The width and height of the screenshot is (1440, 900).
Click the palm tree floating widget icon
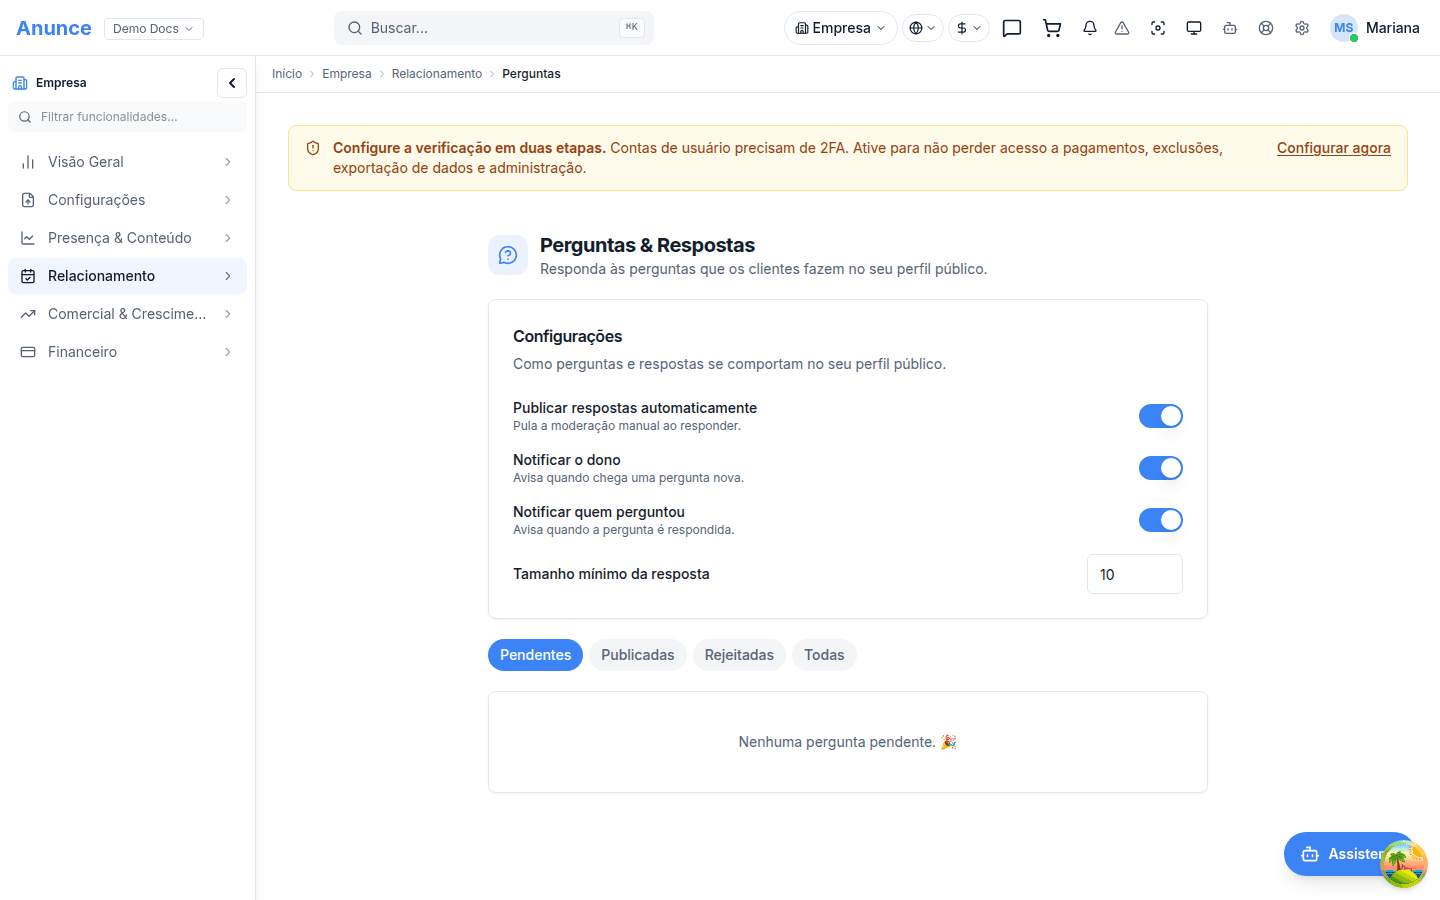tap(1404, 864)
